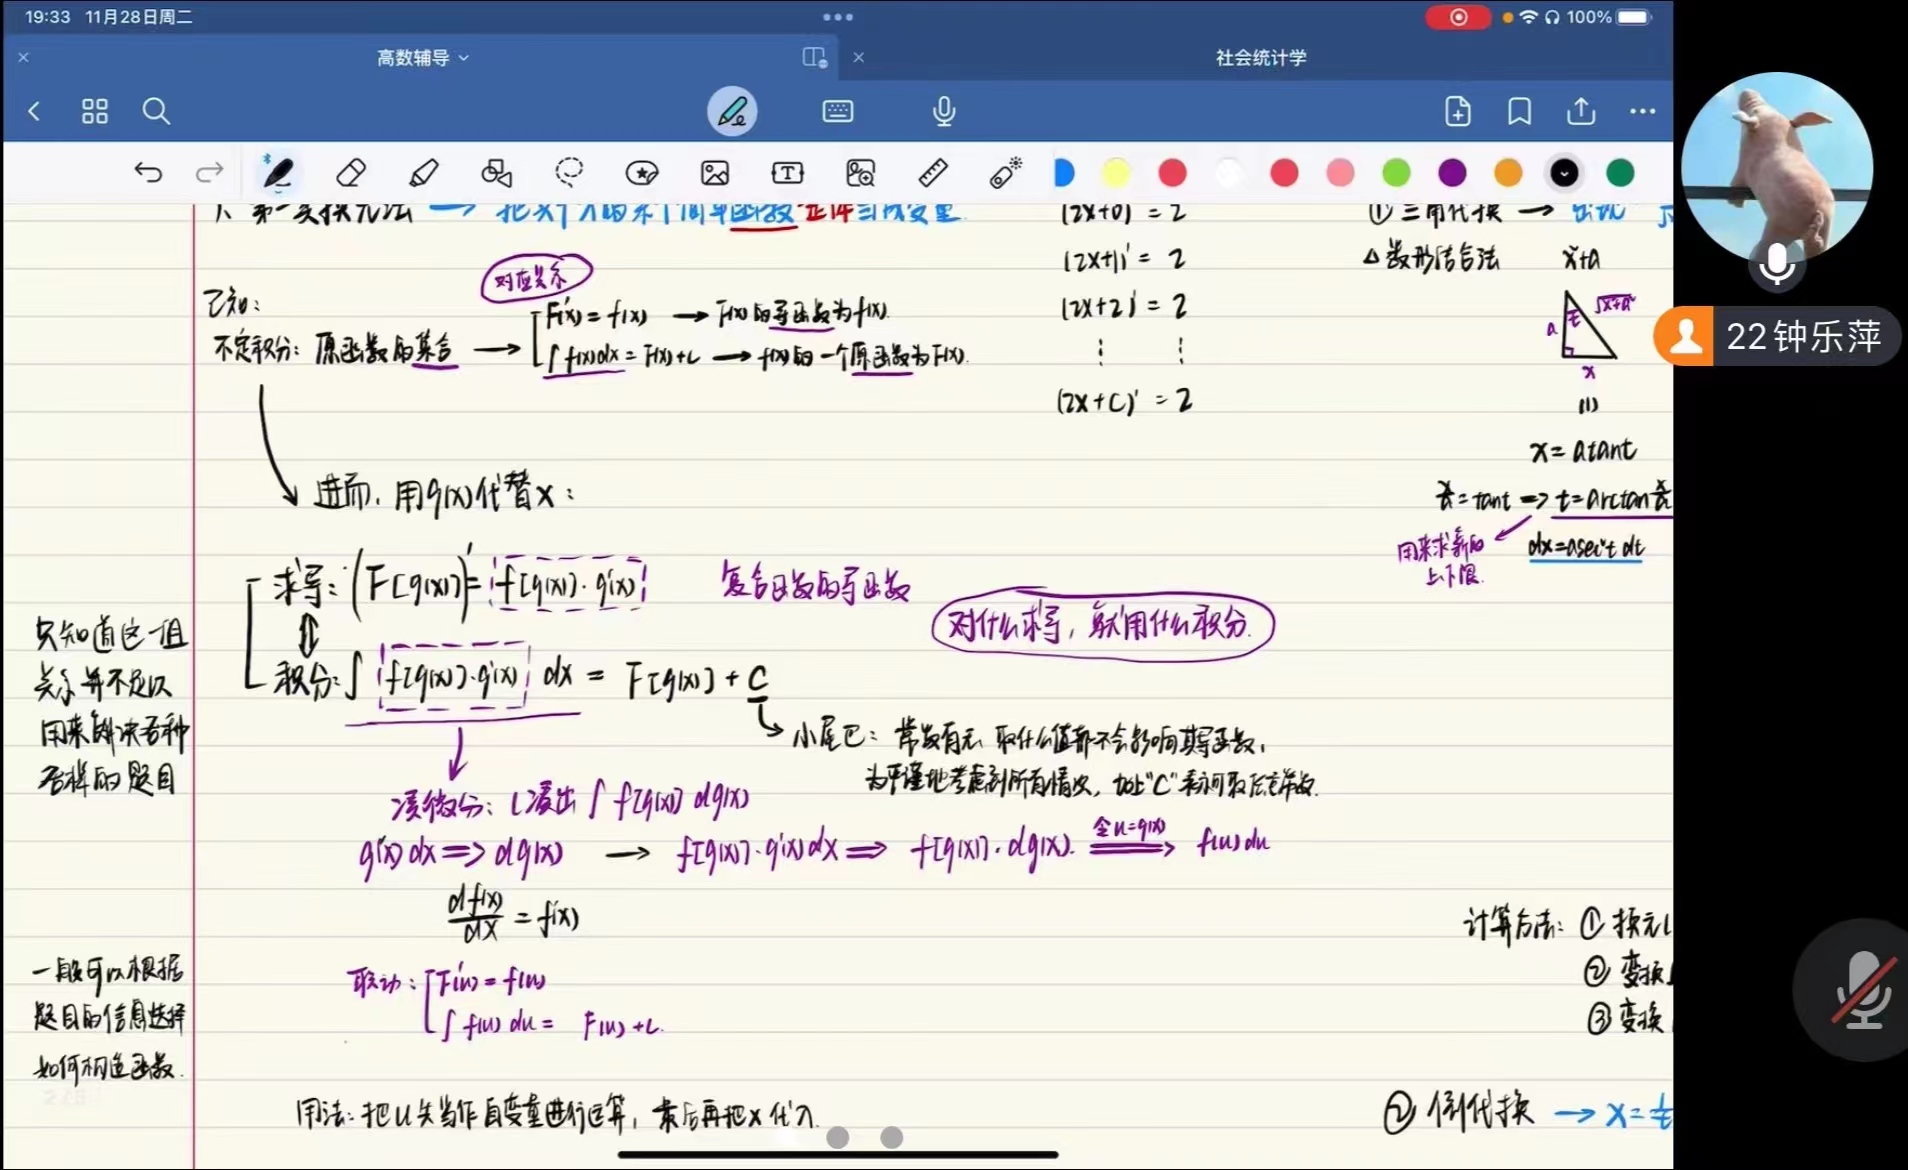Image resolution: width=1908 pixels, height=1170 pixels.
Task: Open the page thumbnails grid view
Action: pyautogui.click(x=94, y=111)
